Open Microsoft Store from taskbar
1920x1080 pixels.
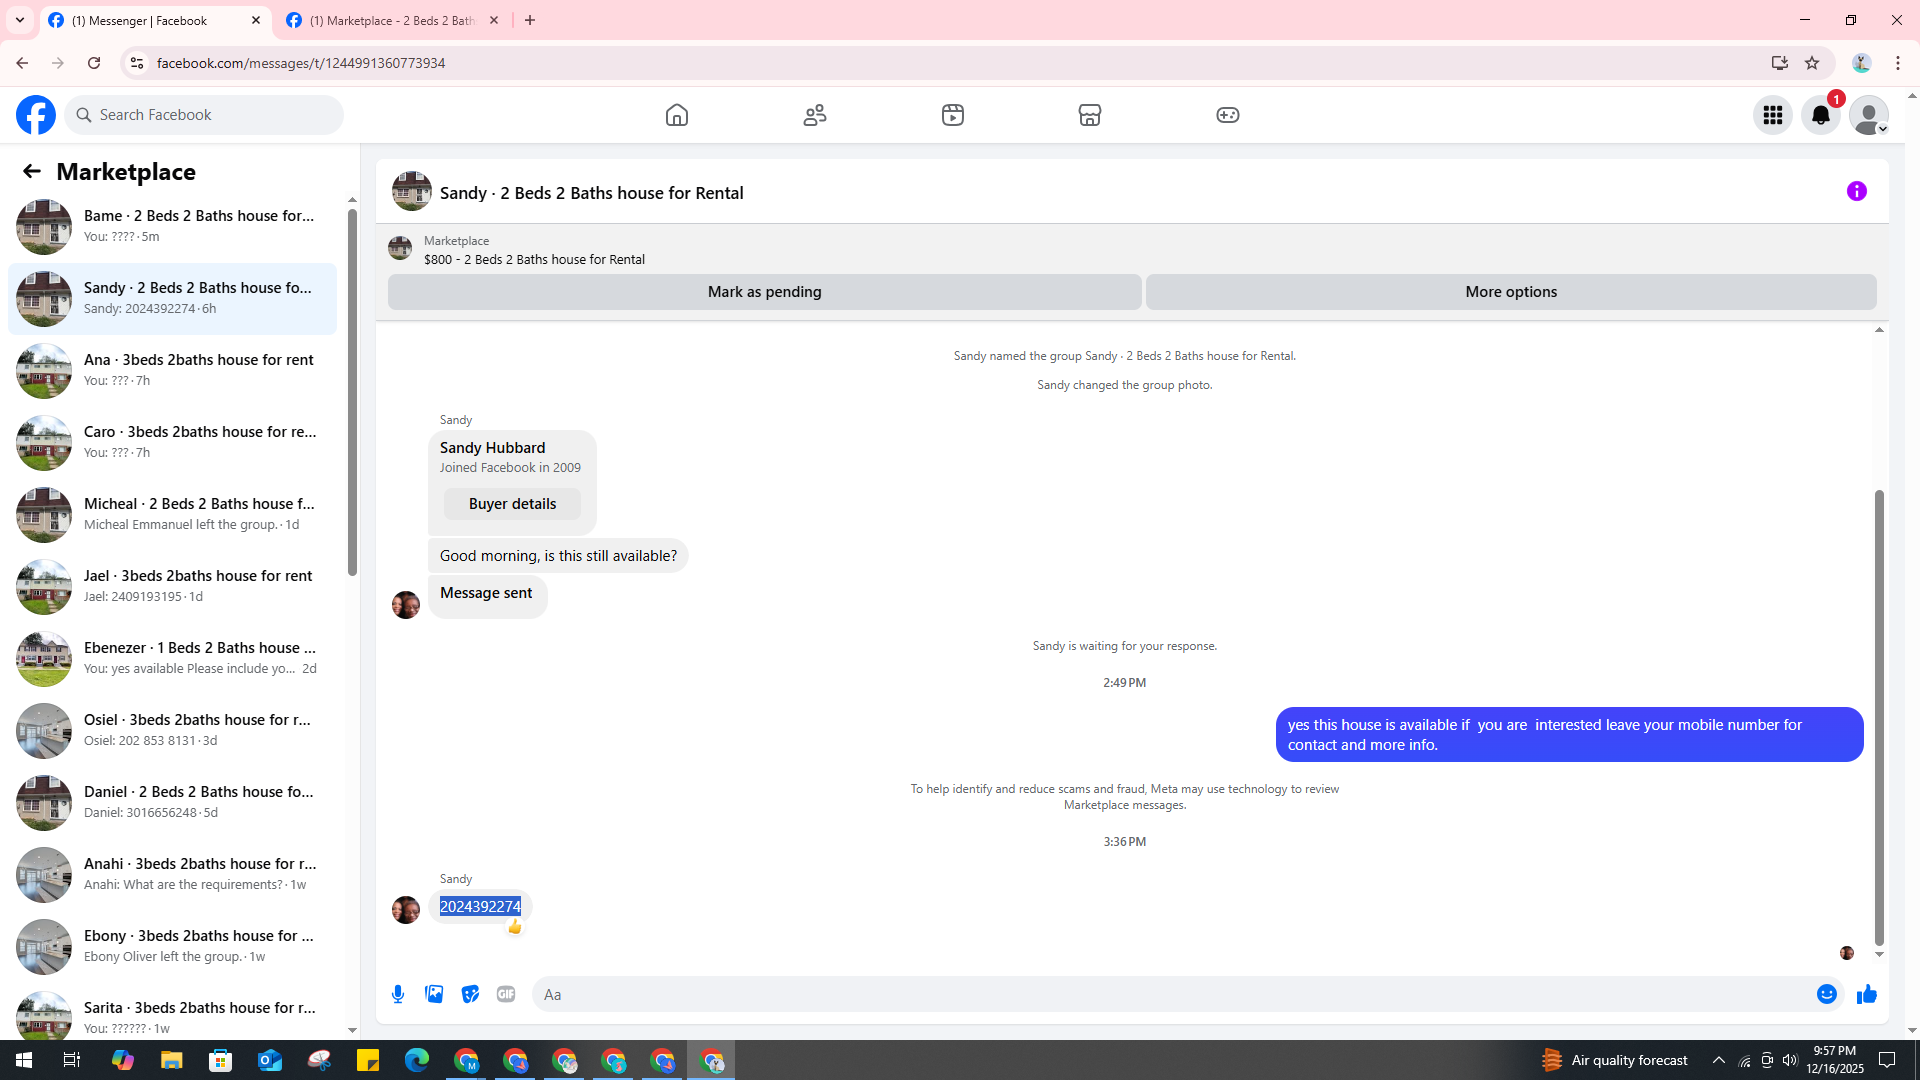pyautogui.click(x=221, y=1060)
